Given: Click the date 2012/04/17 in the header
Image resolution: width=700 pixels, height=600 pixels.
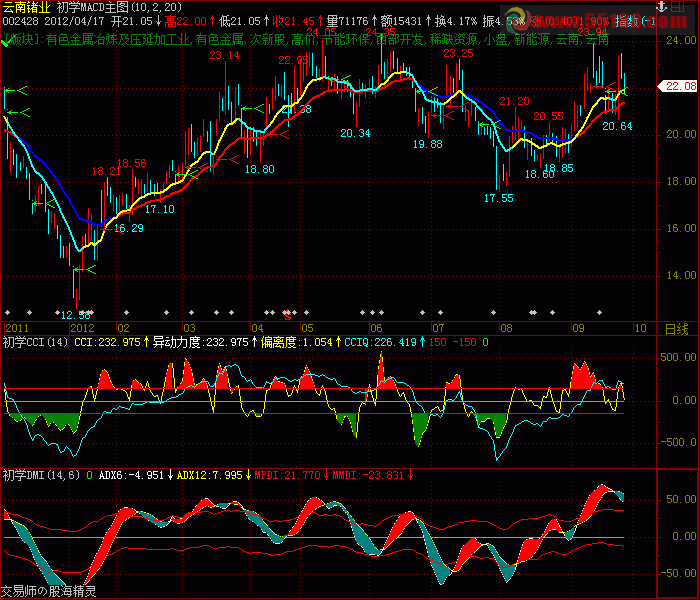Looking at the screenshot, I should (74, 21).
